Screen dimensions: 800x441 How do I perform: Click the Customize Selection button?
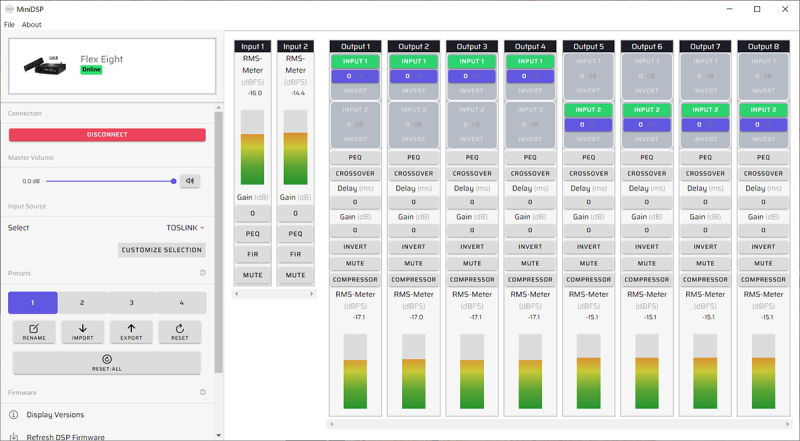[161, 250]
